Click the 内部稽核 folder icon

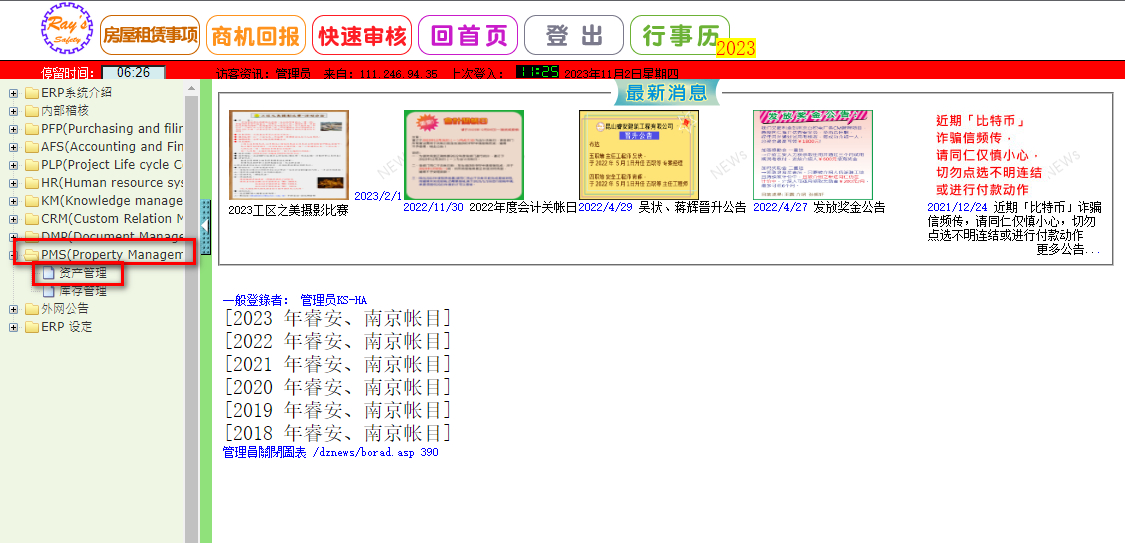click(32, 111)
